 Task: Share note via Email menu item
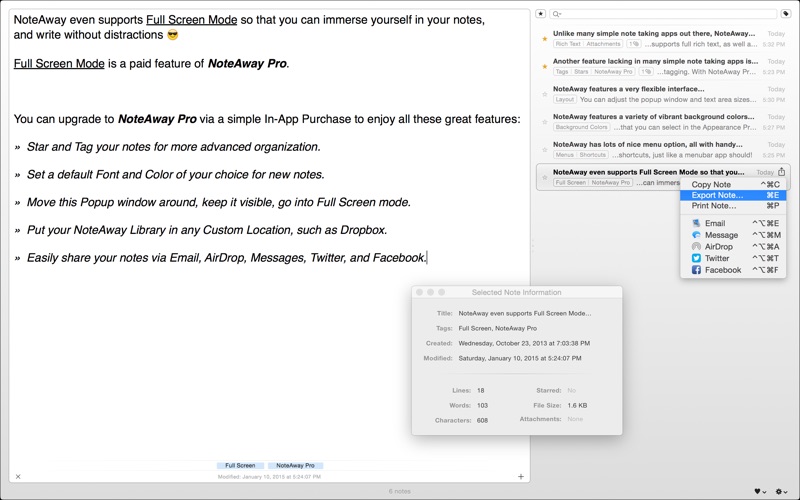click(733, 223)
